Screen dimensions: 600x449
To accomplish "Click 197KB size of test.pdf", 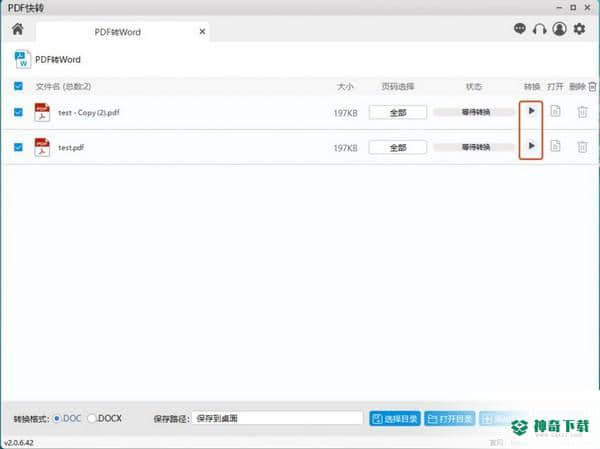I will click(346, 148).
